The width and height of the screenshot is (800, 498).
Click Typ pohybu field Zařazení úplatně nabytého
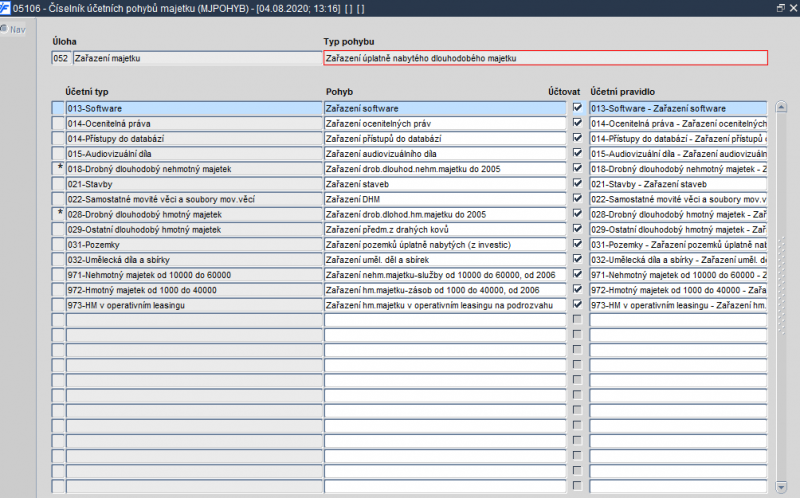(545, 58)
